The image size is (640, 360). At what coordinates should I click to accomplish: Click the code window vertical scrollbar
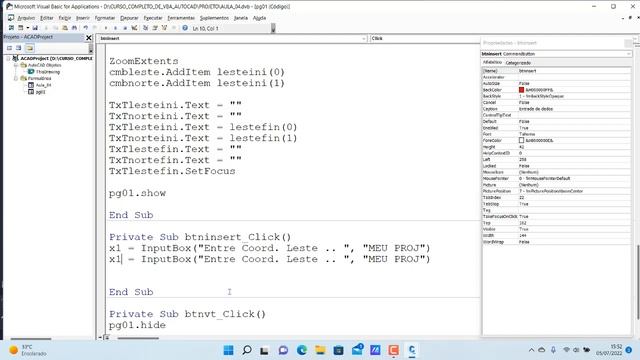(638, 282)
